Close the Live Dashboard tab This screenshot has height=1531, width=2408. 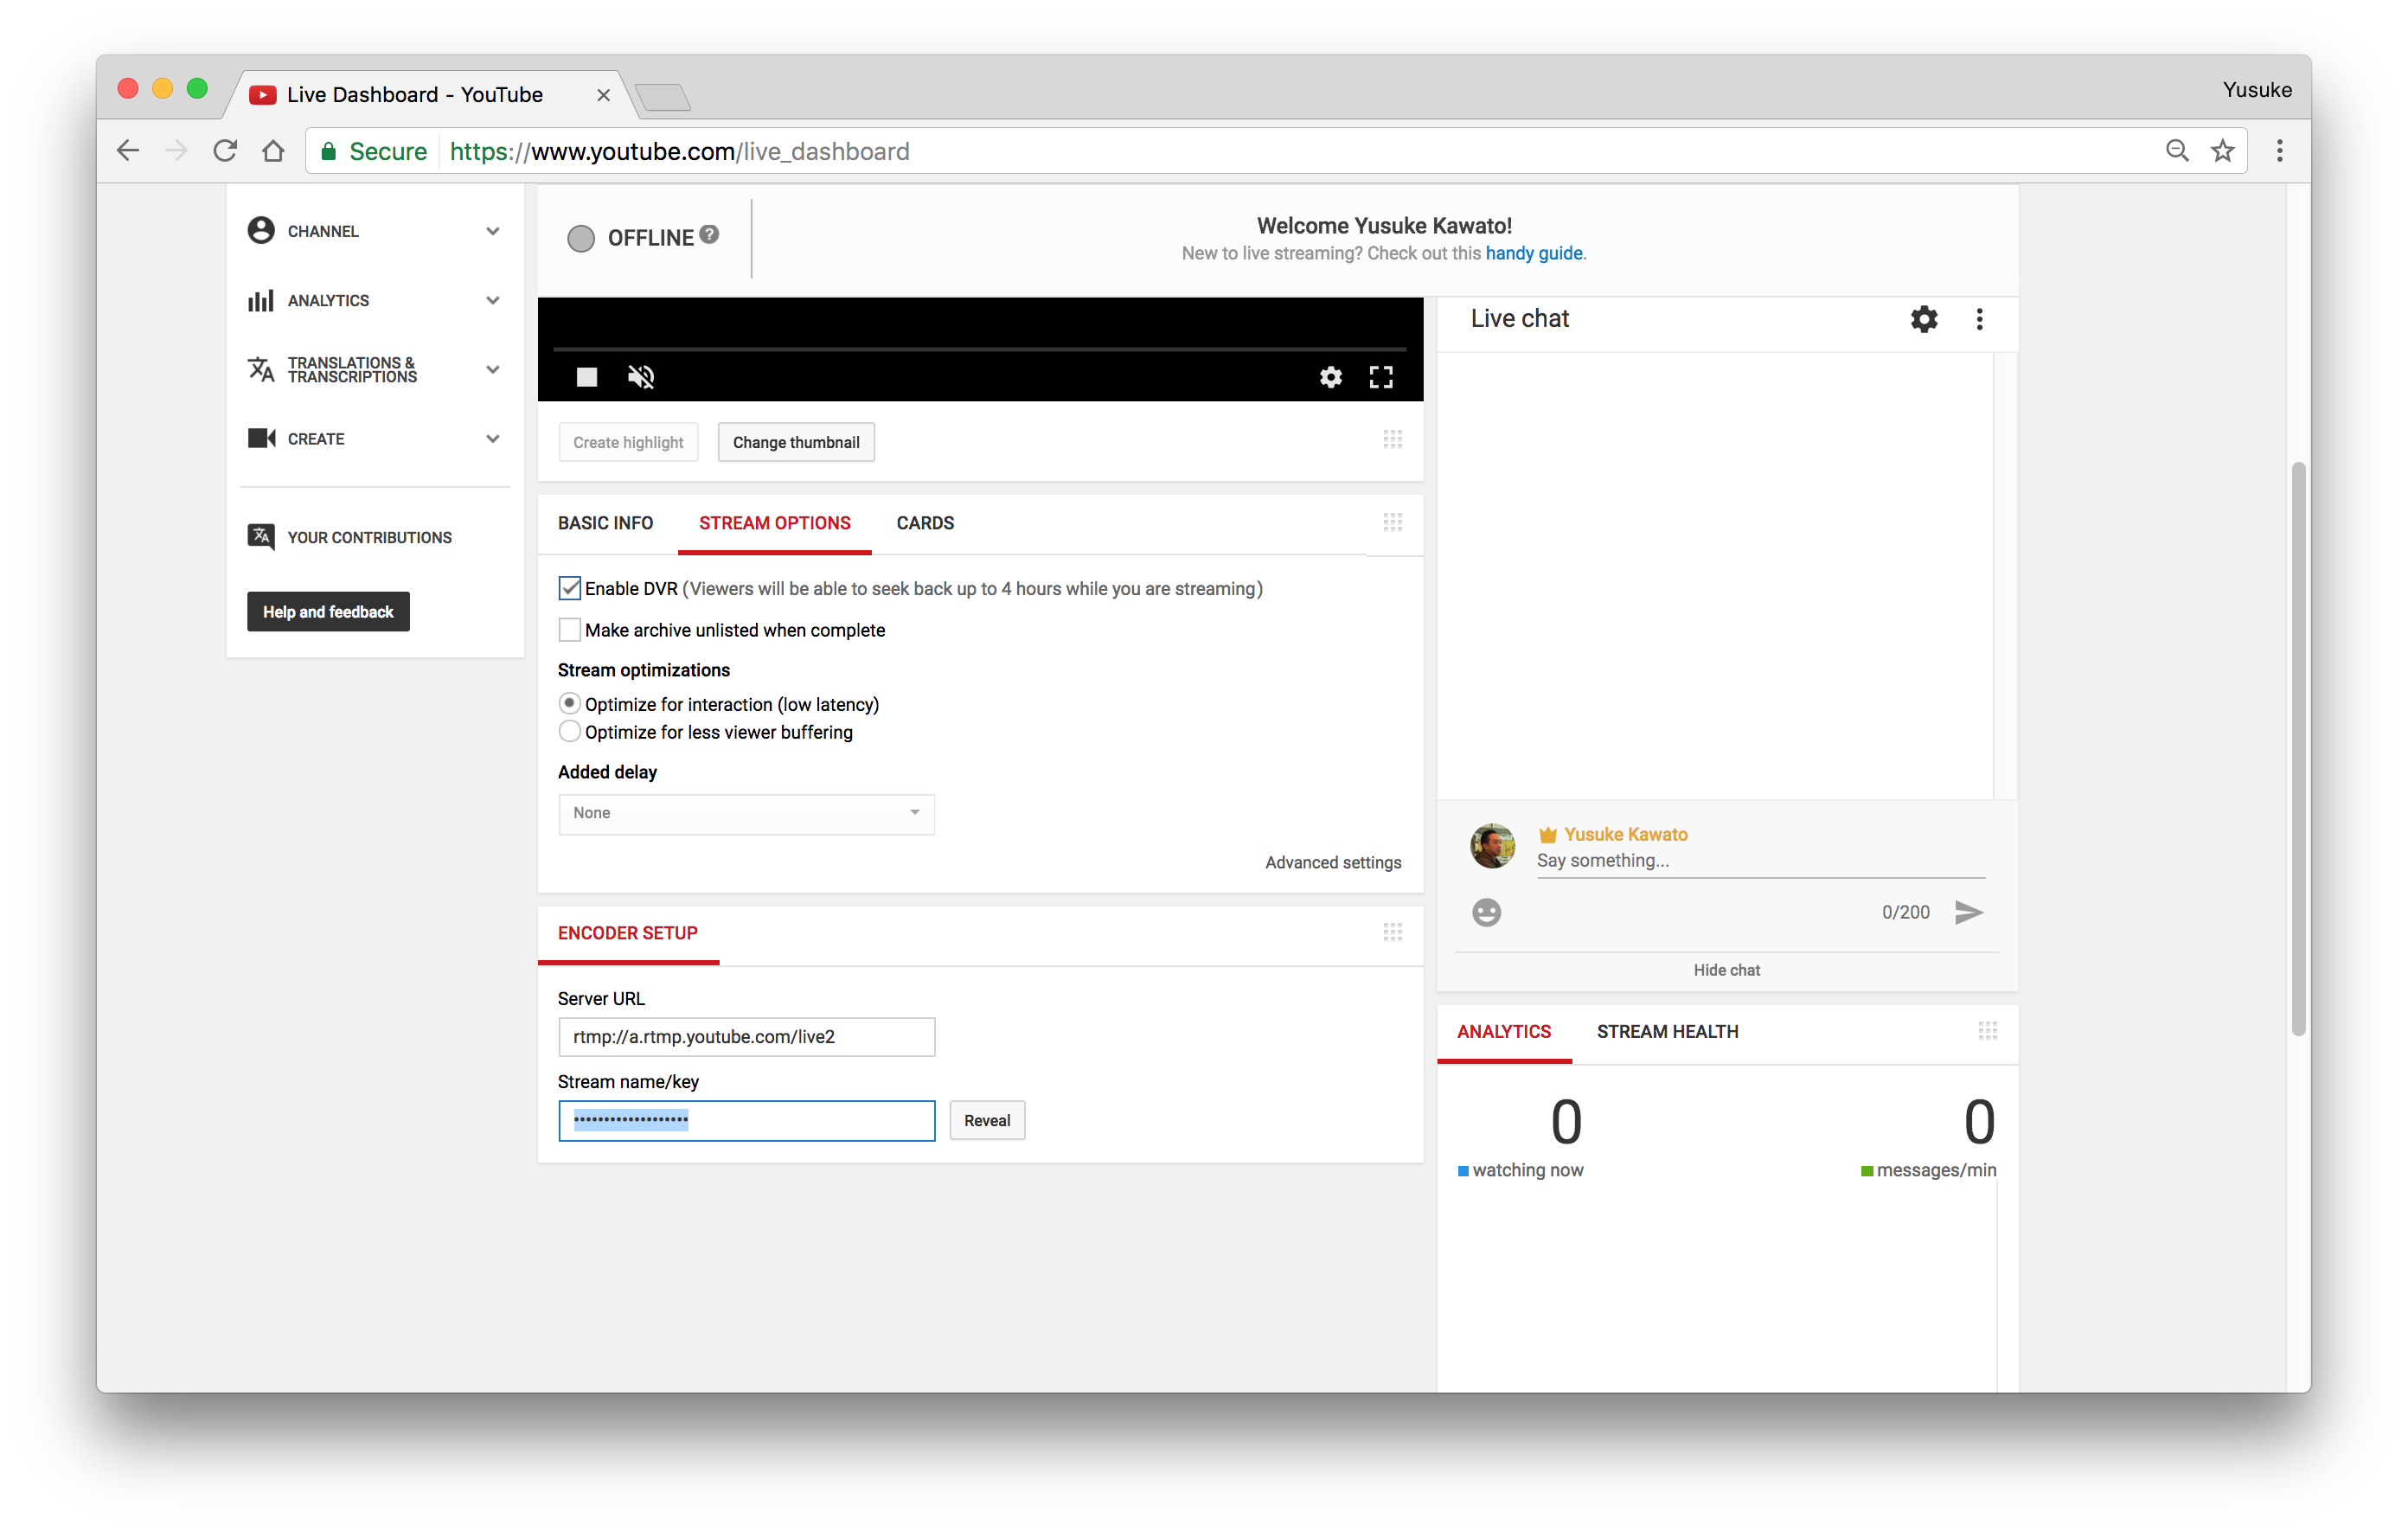tap(603, 95)
